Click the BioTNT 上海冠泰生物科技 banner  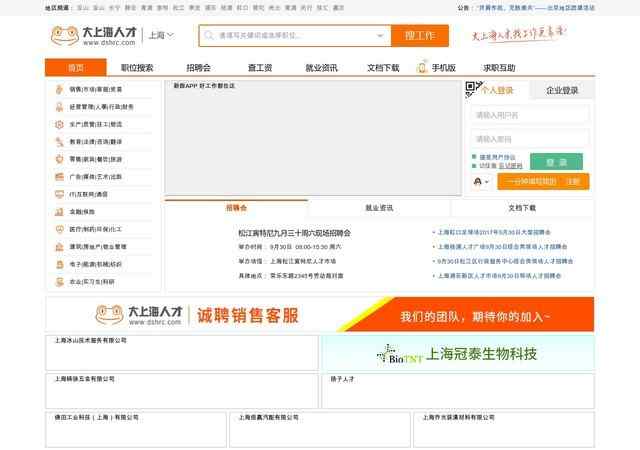(x=458, y=353)
